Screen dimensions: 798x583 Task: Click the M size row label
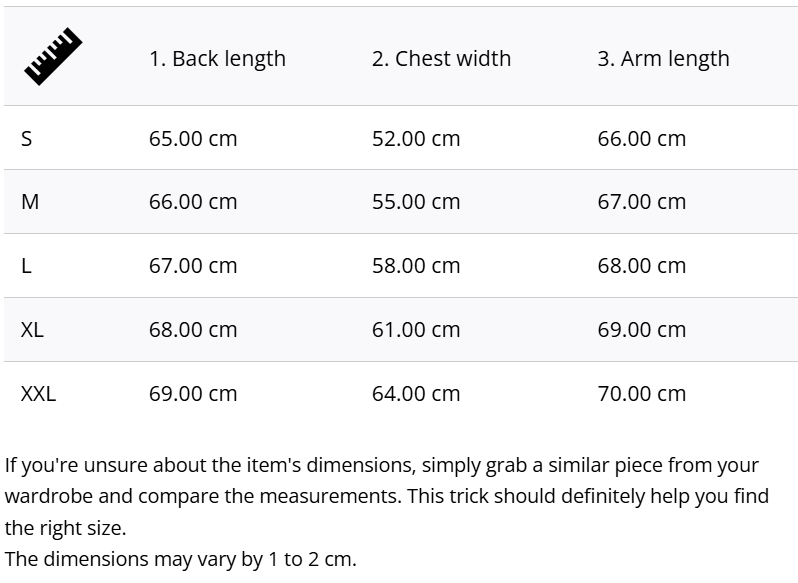tap(30, 202)
